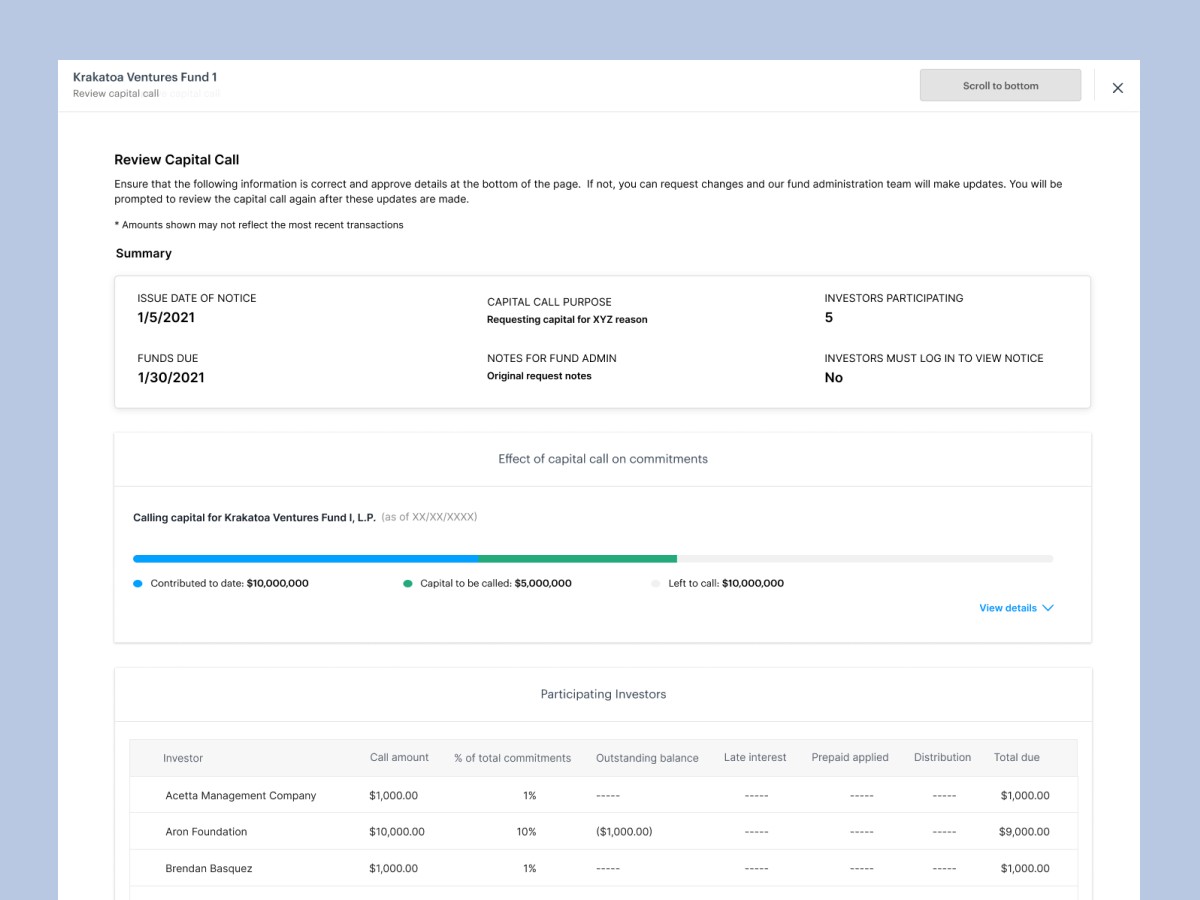Click Aron Foundation's ($1,000.00) outstanding balance
The image size is (1200, 900).
(x=624, y=832)
